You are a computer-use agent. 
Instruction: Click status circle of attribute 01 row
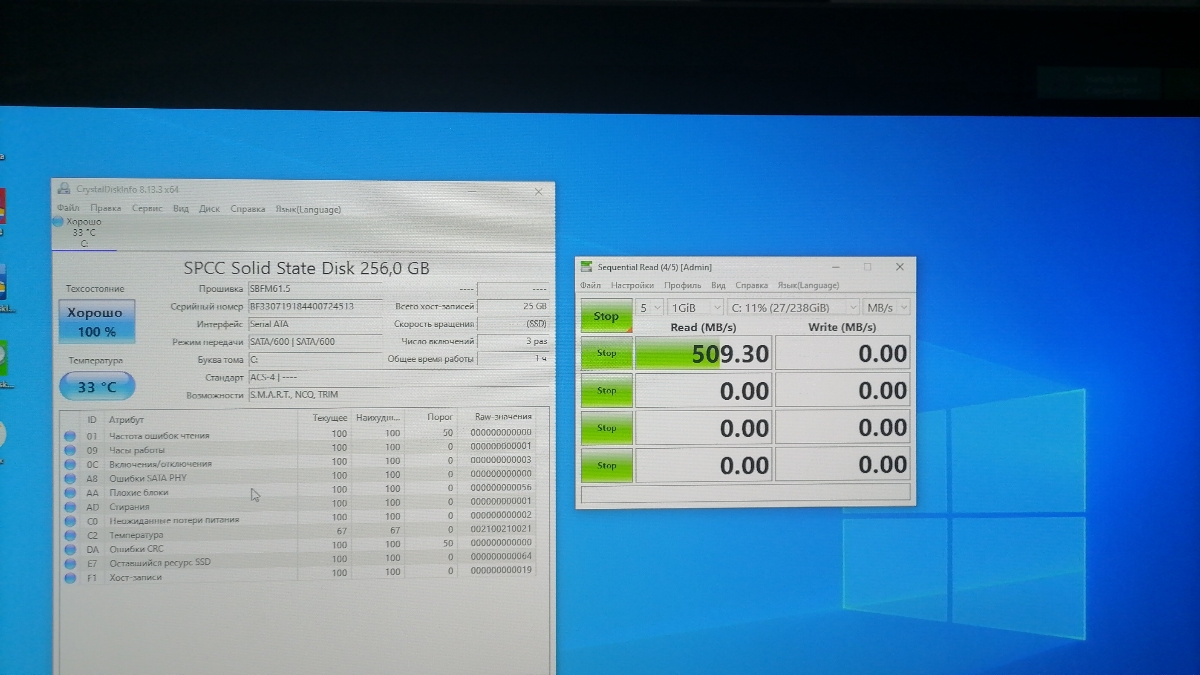70,436
